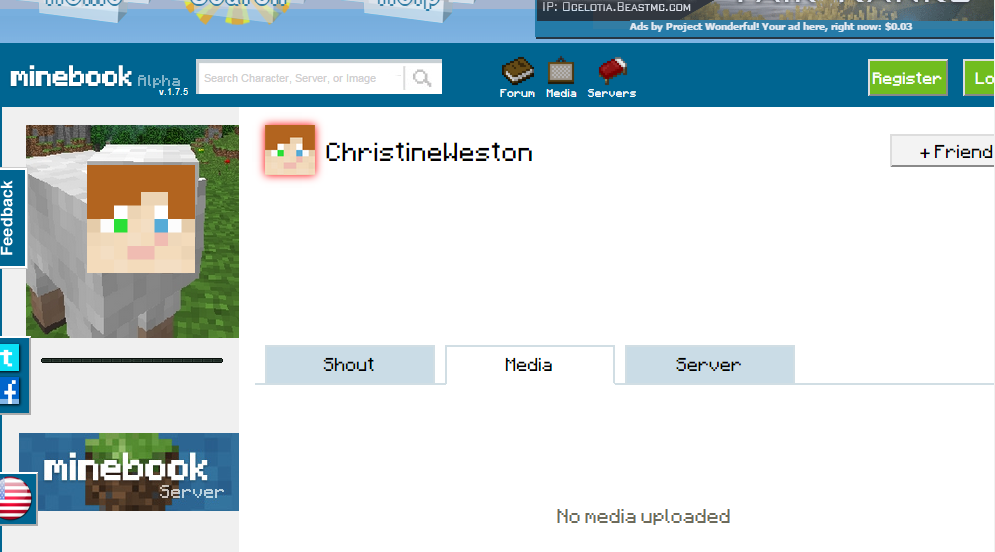Click the +Friend button
995x552 pixels.
click(x=942, y=151)
